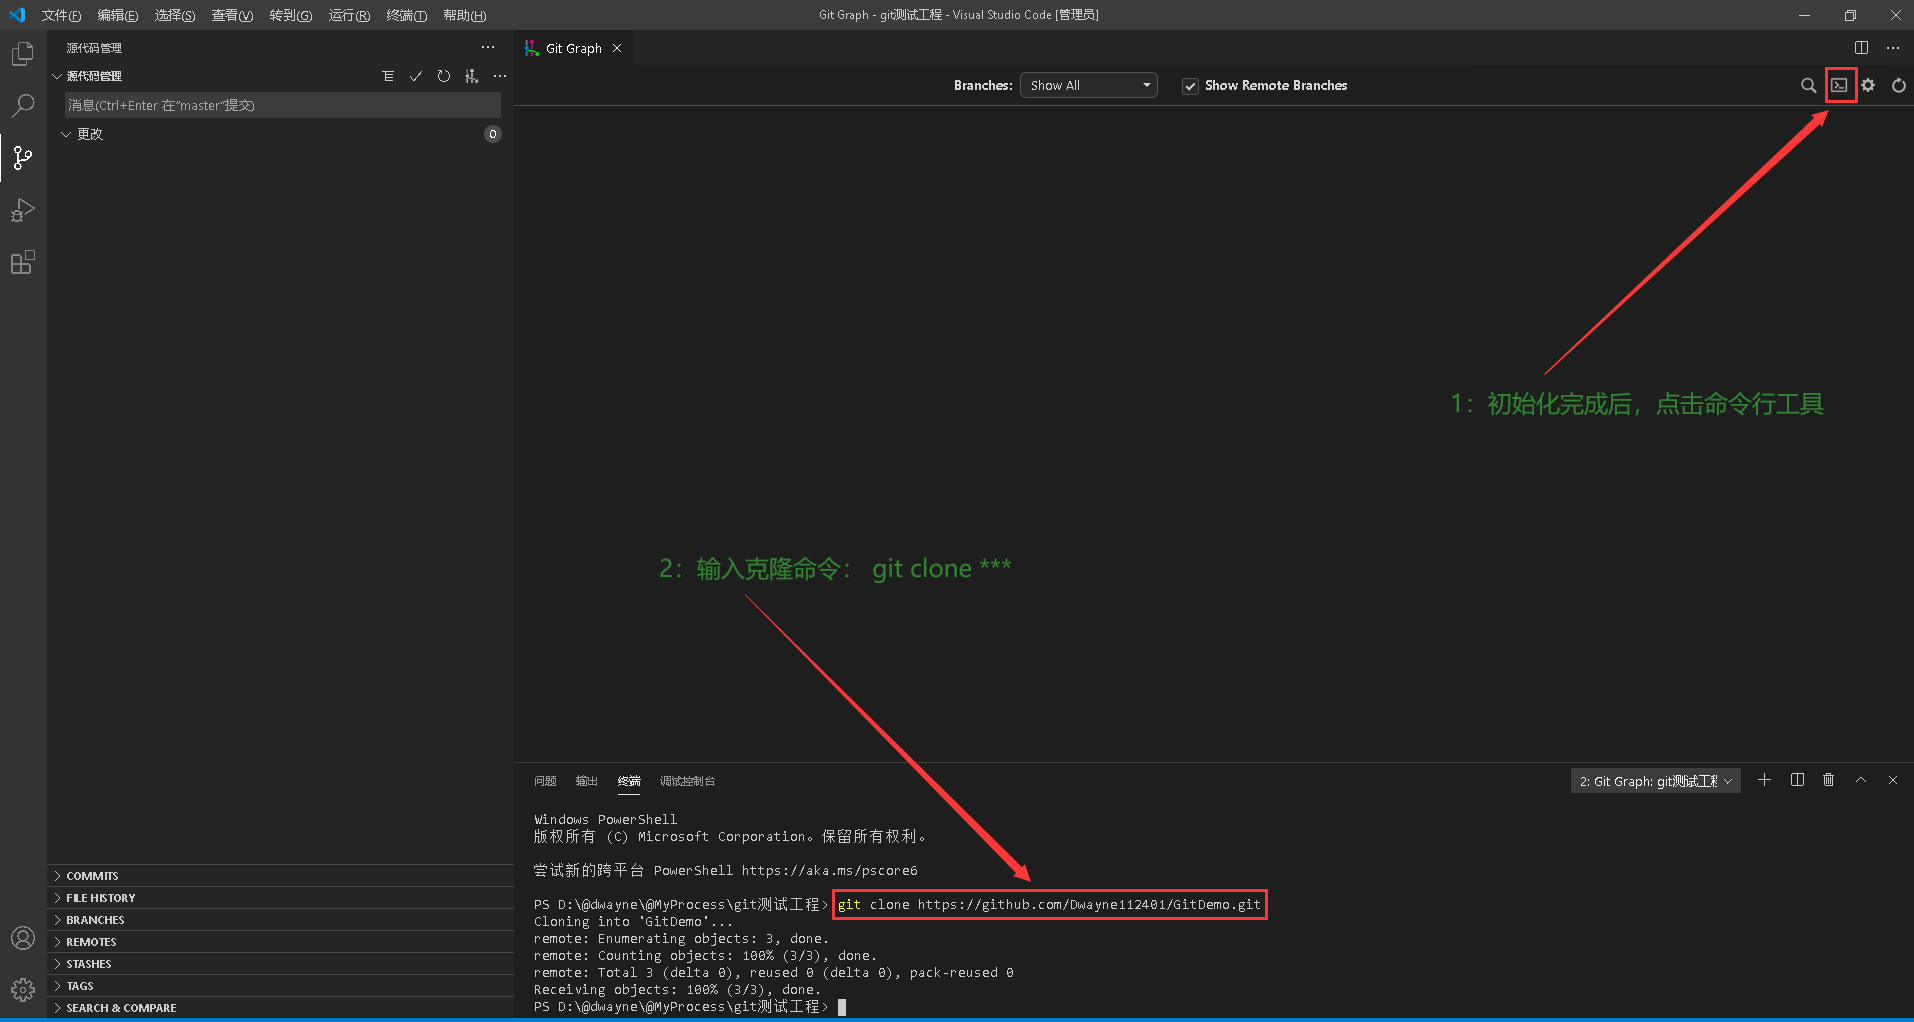Click the VS Code logo in the title bar
The image size is (1914, 1022).
[x=17, y=15]
